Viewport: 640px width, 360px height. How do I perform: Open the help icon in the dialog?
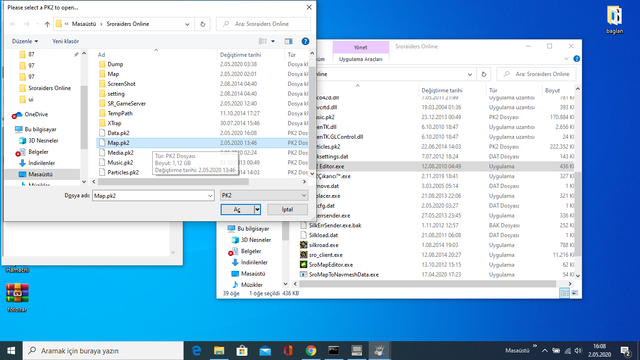tap(305, 41)
